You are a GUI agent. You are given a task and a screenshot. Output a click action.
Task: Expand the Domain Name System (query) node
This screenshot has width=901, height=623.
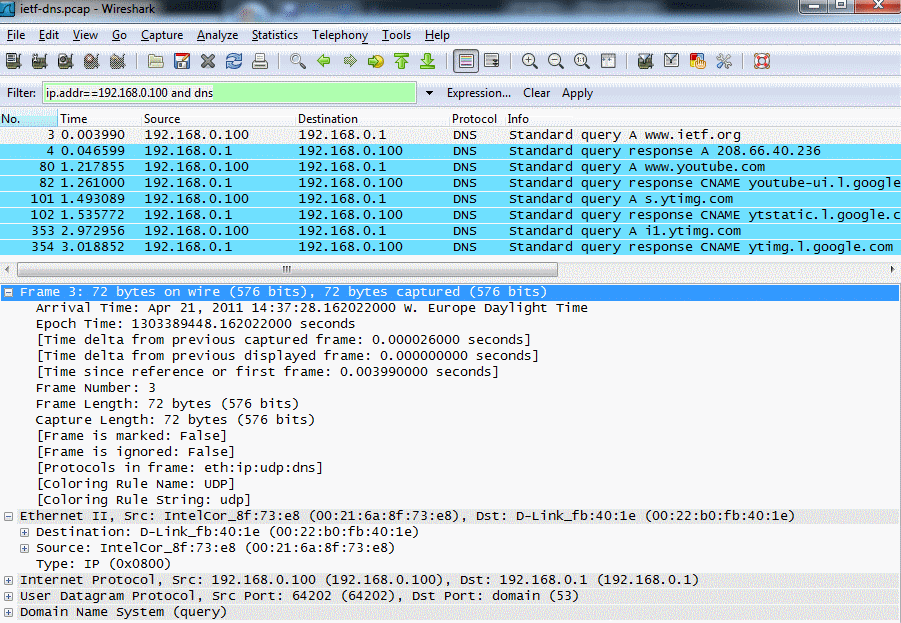[9, 612]
